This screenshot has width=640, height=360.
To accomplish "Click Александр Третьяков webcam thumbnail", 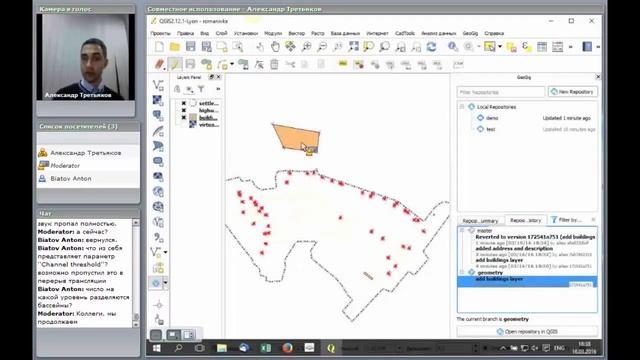I will click(x=86, y=57).
